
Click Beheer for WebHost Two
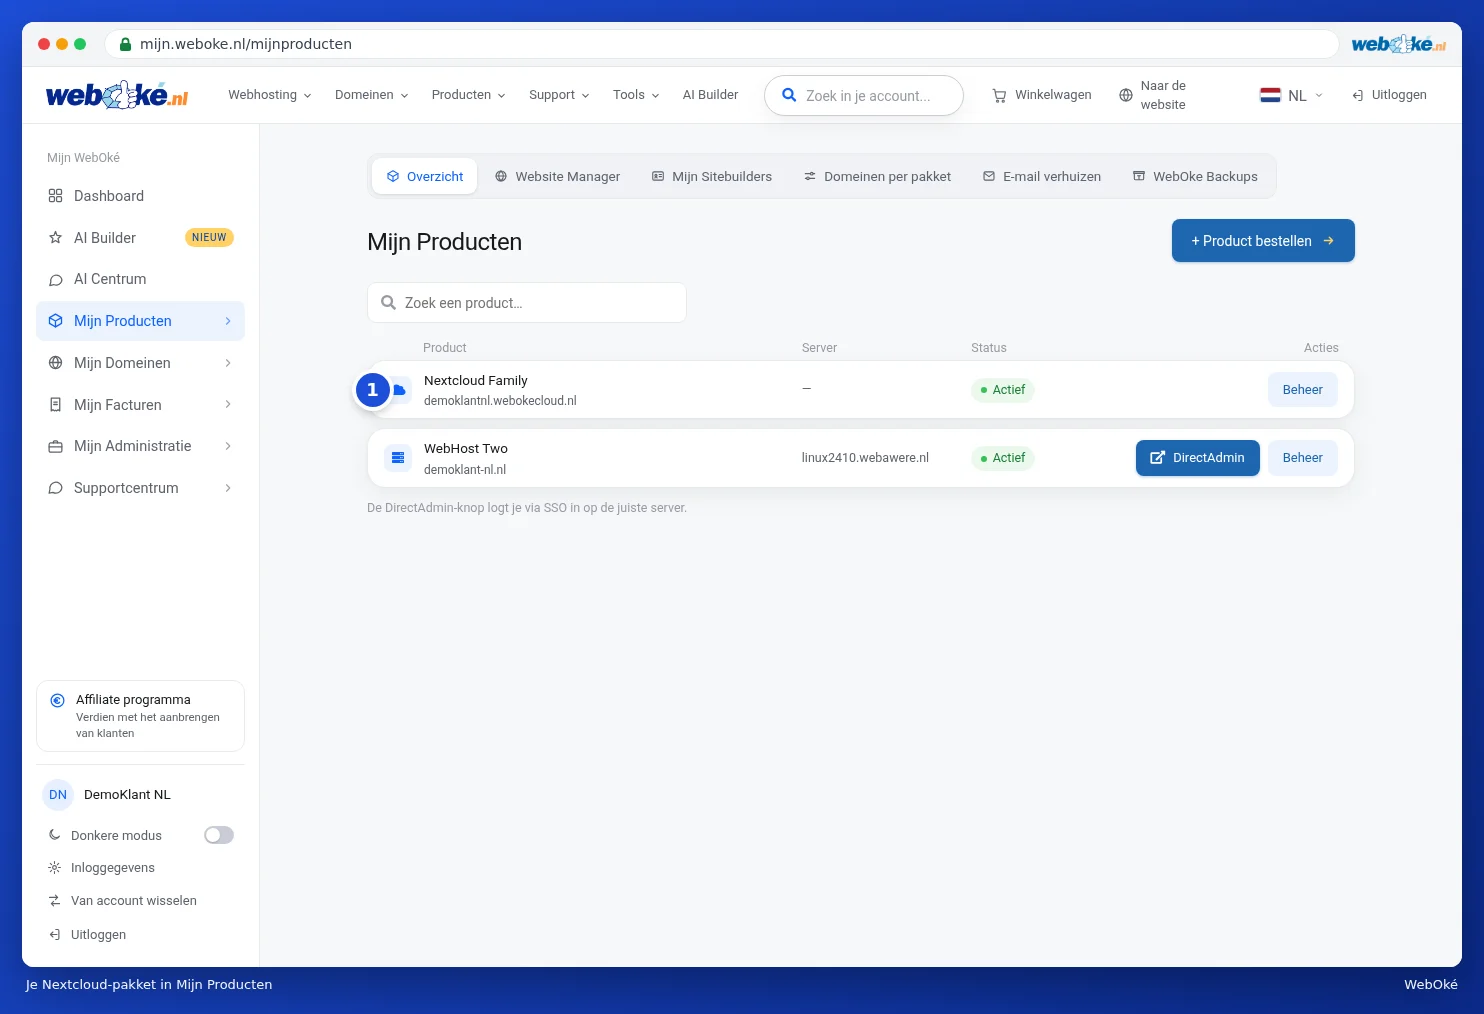click(x=1303, y=458)
